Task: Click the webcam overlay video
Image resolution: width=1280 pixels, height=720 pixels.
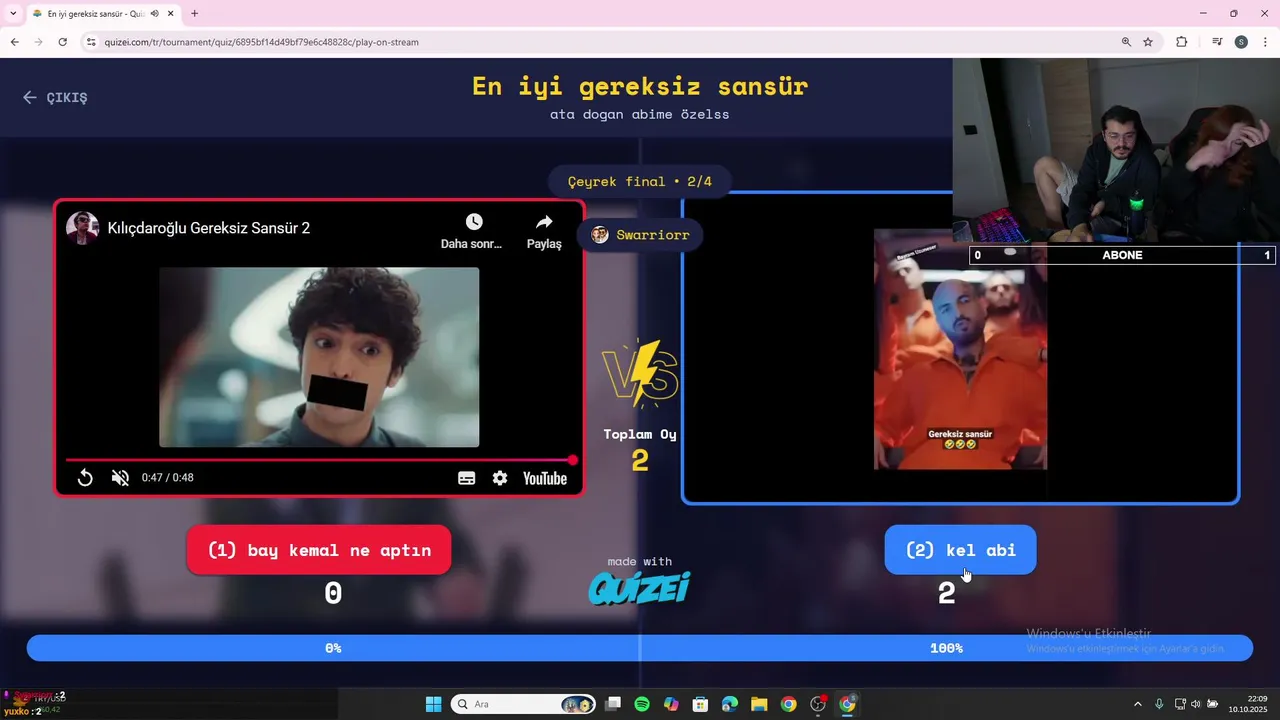Action: (1116, 150)
